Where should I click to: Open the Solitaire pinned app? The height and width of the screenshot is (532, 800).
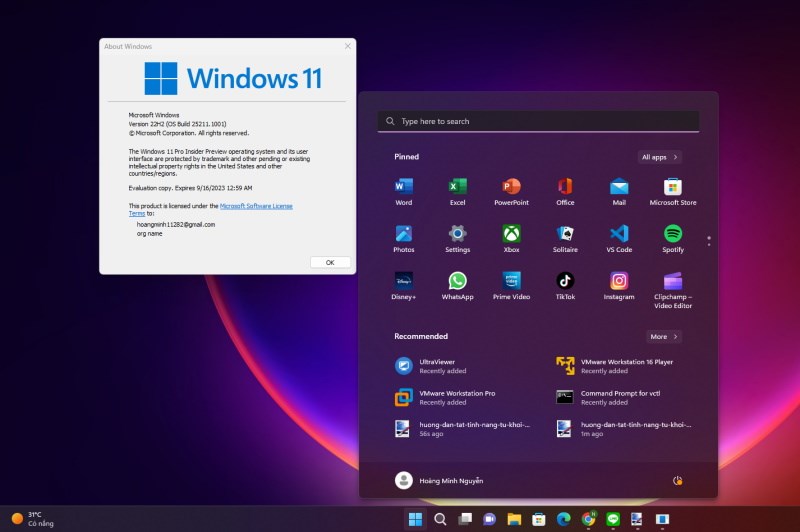565,239
